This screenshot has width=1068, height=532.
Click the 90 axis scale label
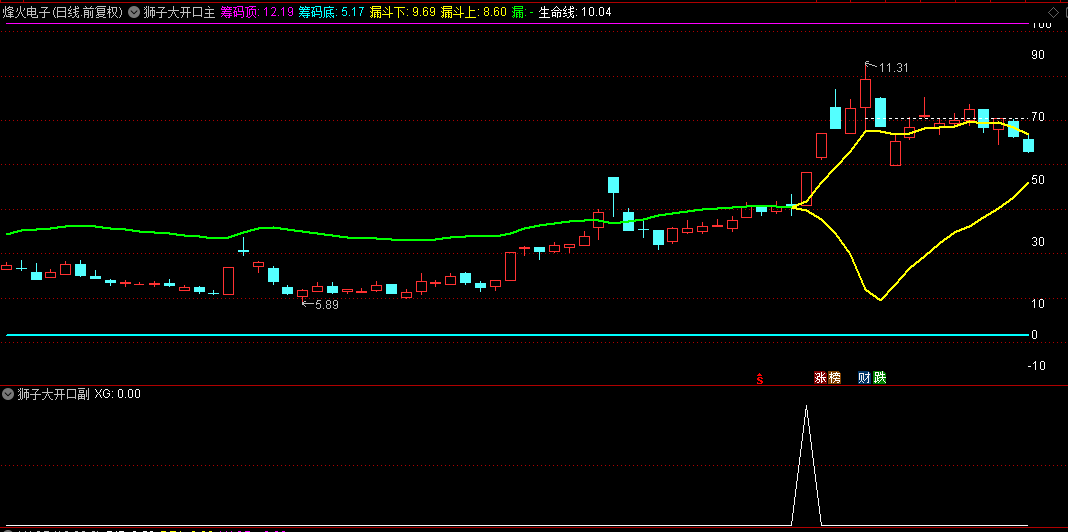pos(1038,55)
